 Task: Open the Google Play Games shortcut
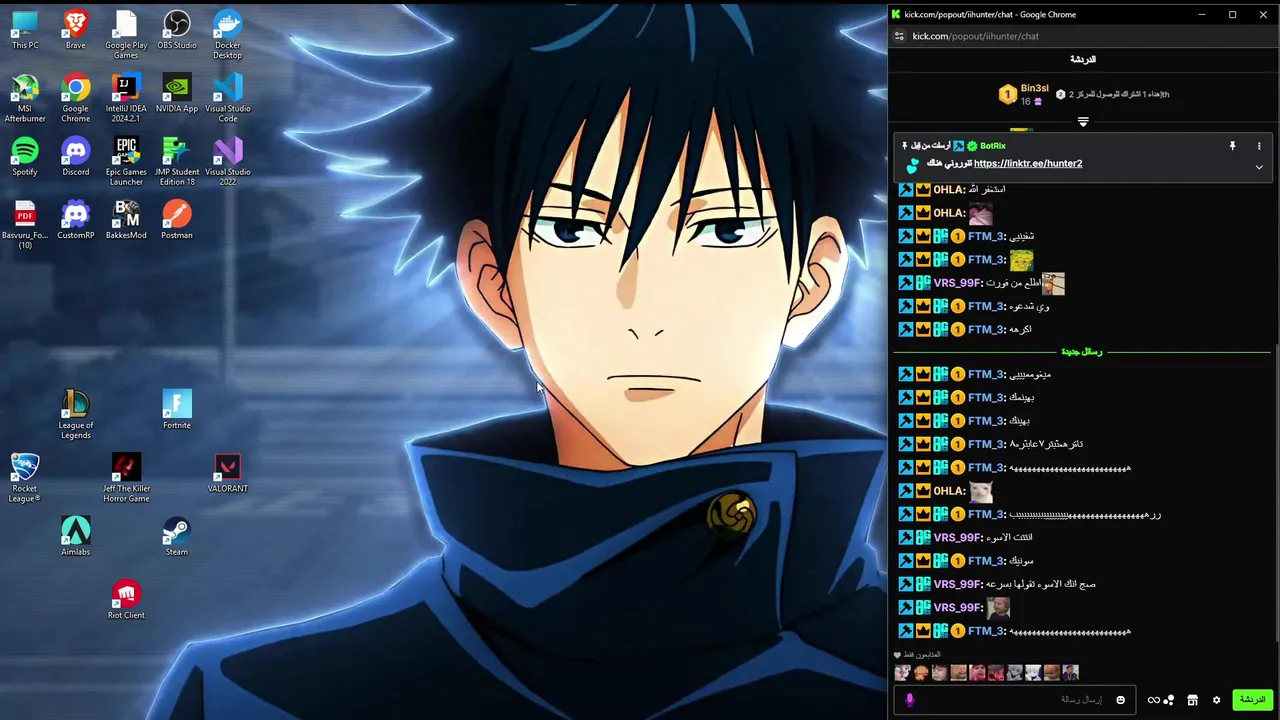pos(126,35)
